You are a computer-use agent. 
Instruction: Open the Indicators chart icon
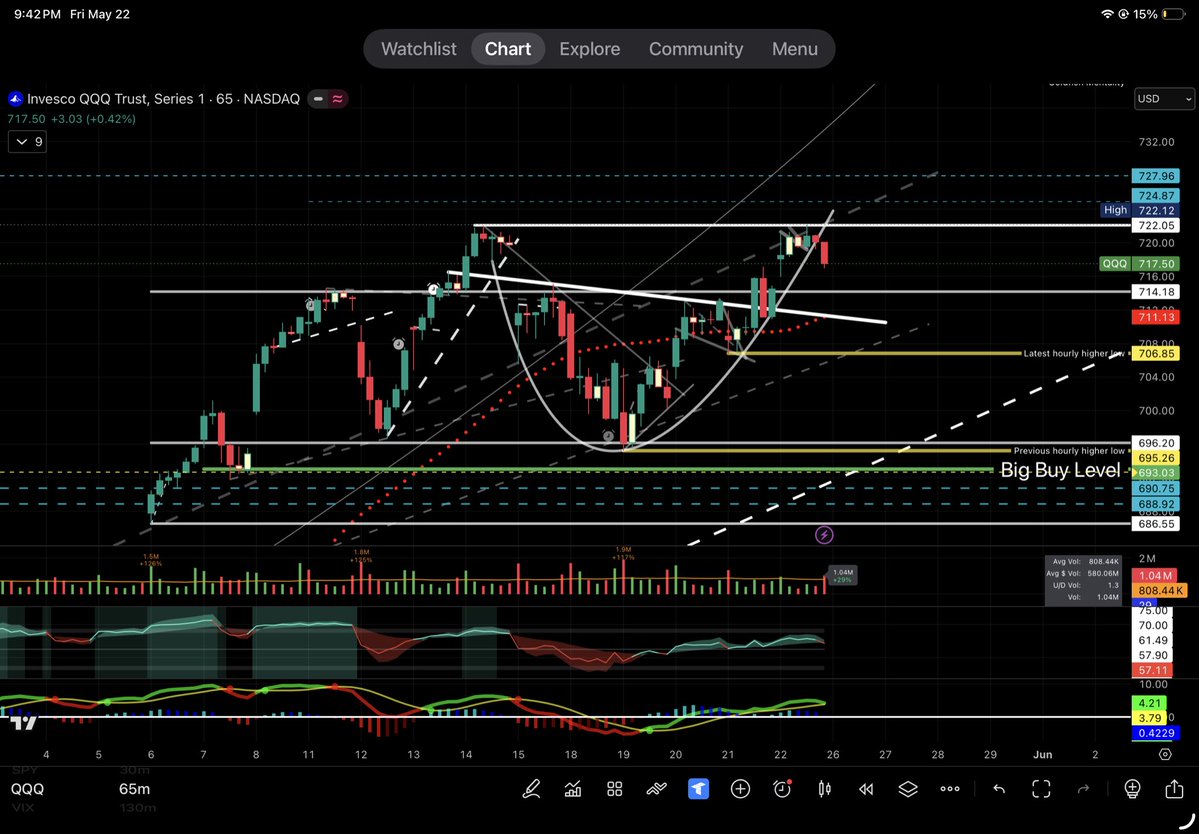coord(573,789)
